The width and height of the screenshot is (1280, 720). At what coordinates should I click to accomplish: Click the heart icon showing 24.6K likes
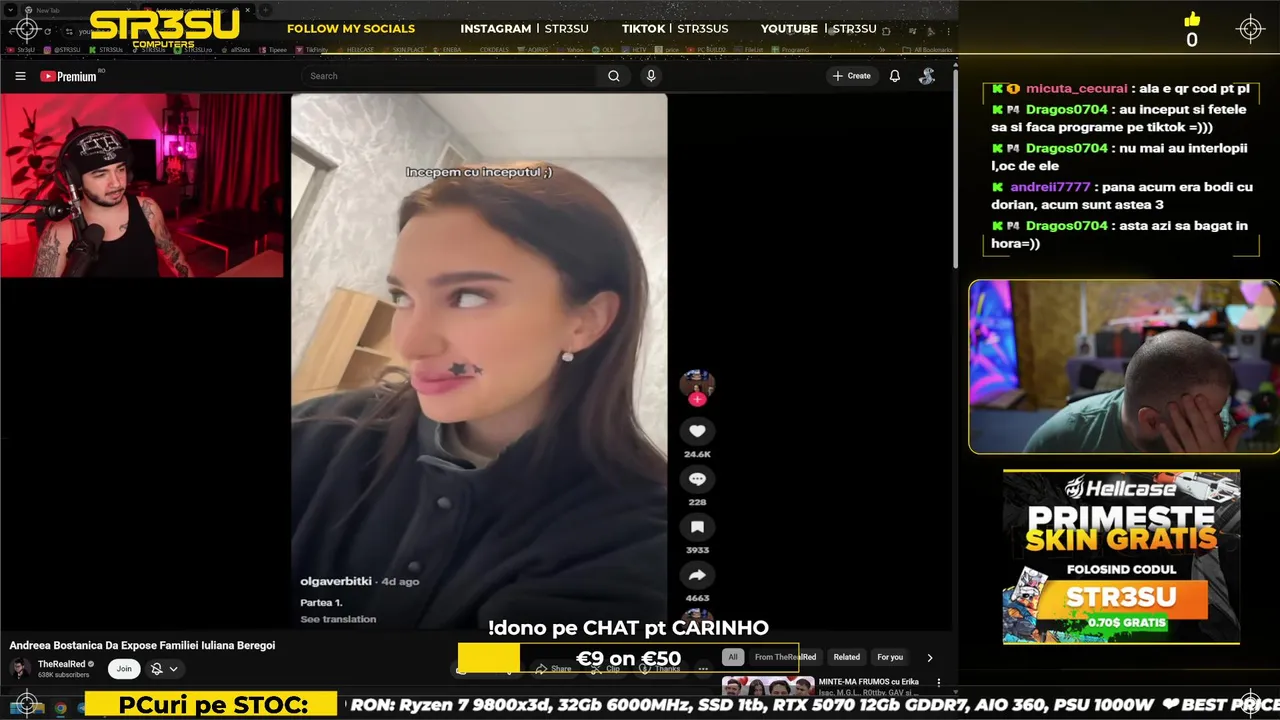(697, 431)
